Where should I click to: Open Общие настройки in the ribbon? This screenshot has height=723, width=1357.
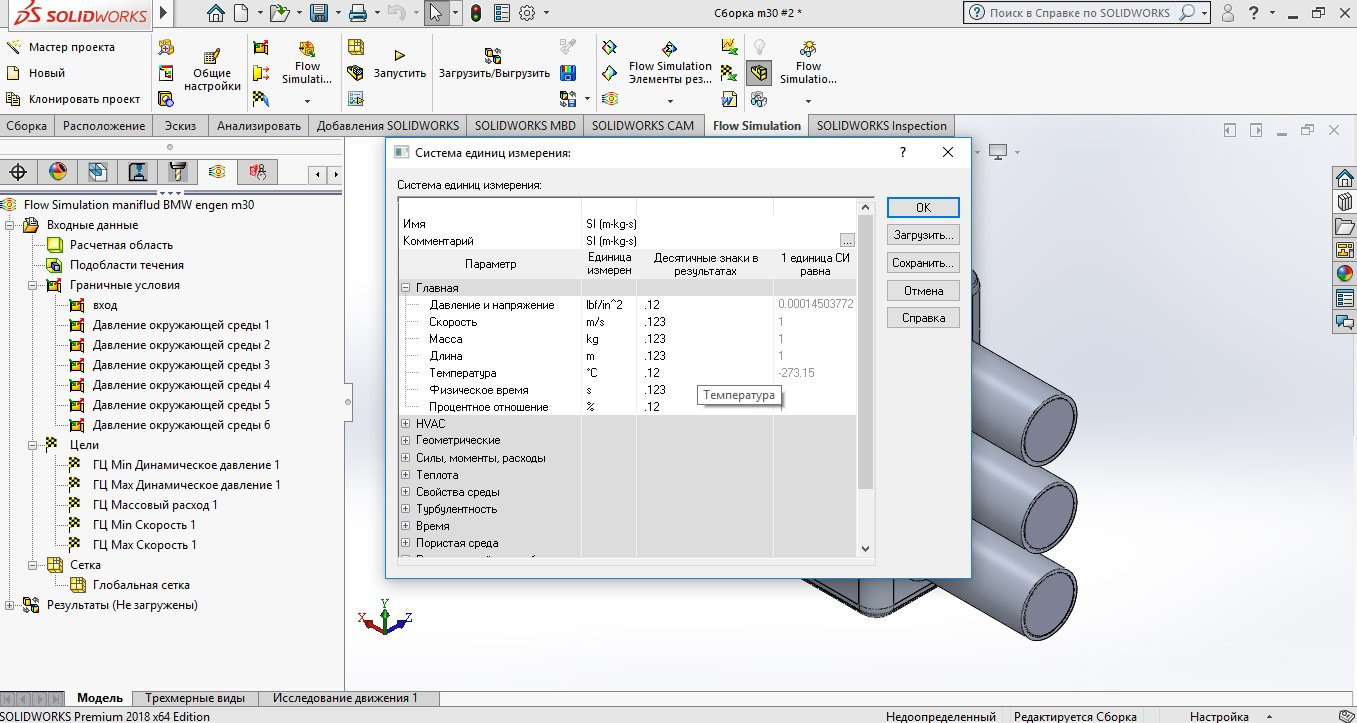(212, 70)
